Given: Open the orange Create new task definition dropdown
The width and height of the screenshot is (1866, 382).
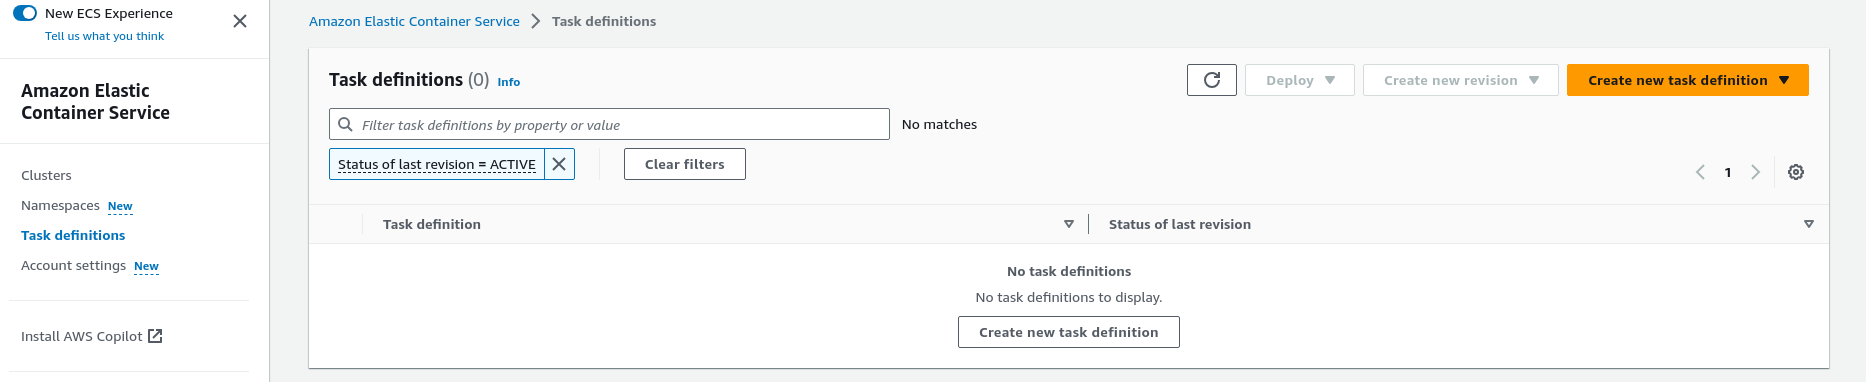Looking at the screenshot, I should point(1688,80).
